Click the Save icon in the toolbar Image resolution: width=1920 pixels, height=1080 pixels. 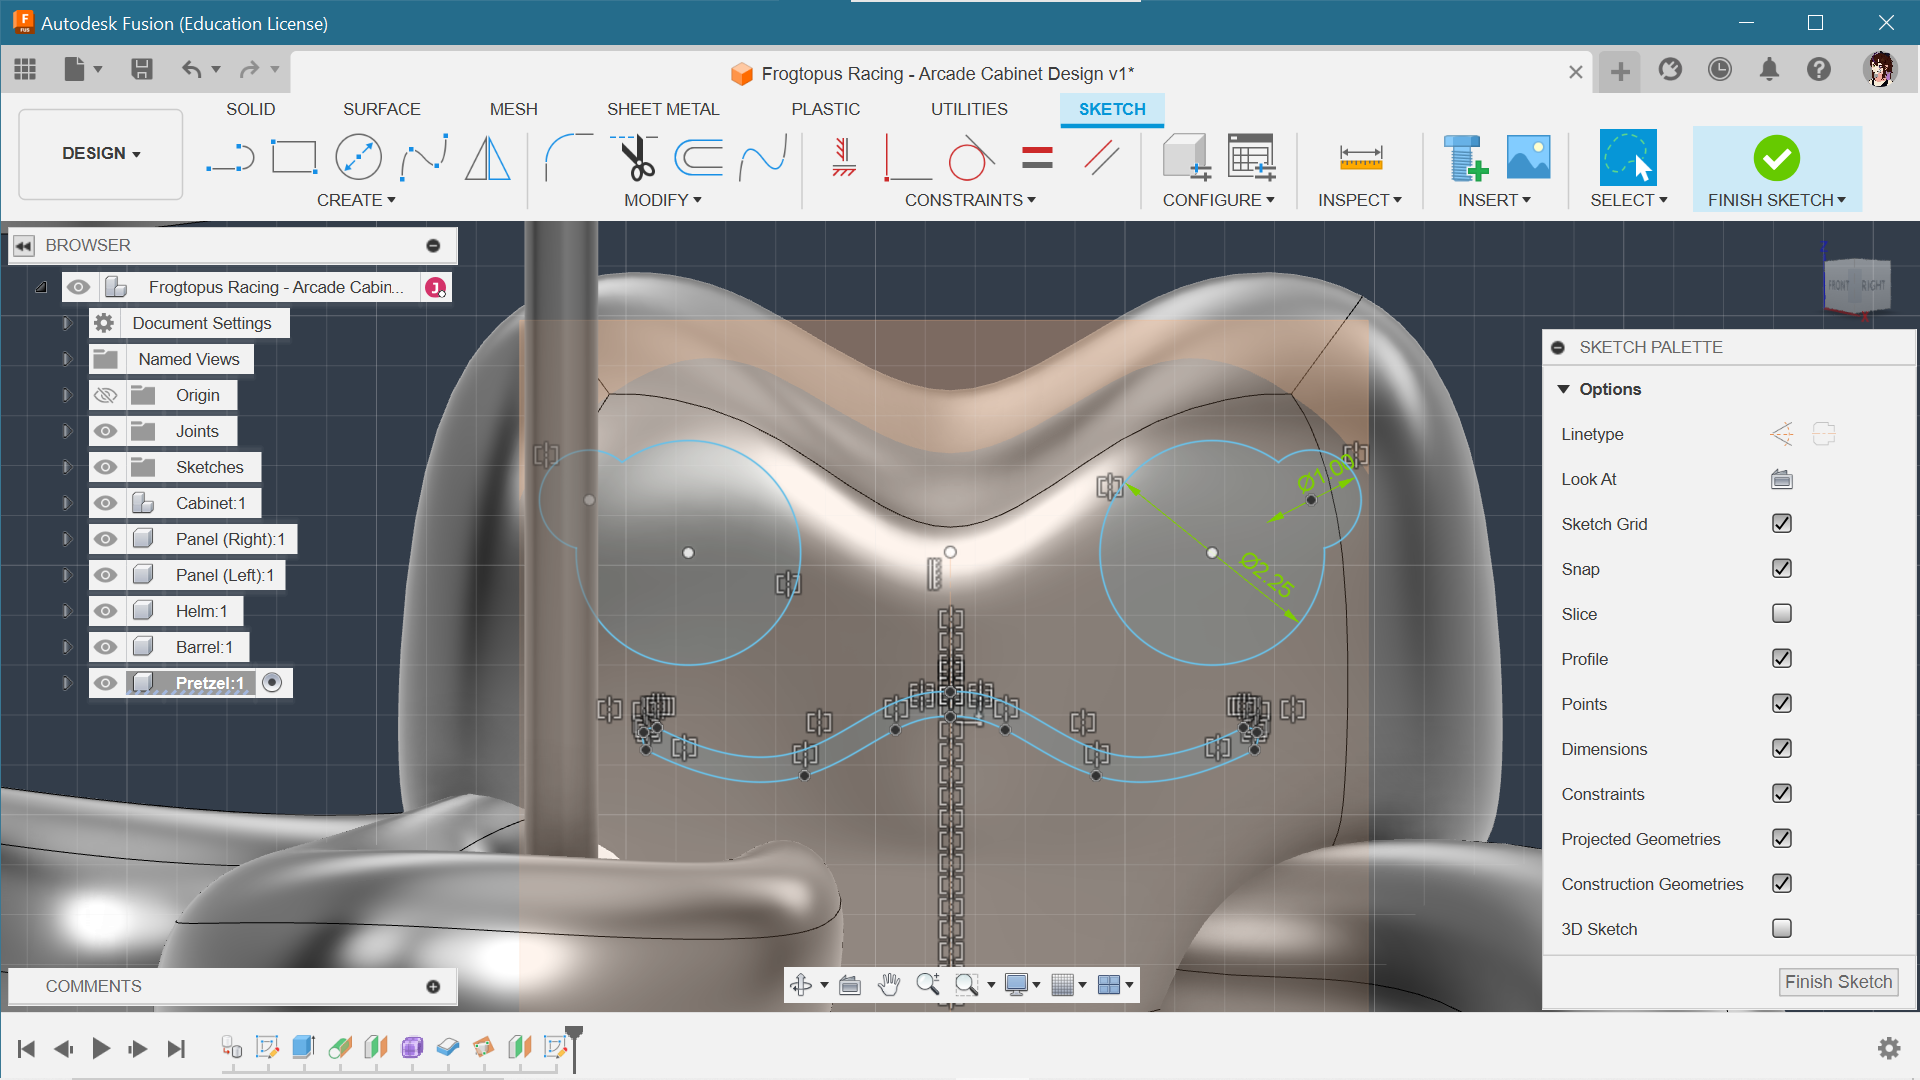[142, 69]
